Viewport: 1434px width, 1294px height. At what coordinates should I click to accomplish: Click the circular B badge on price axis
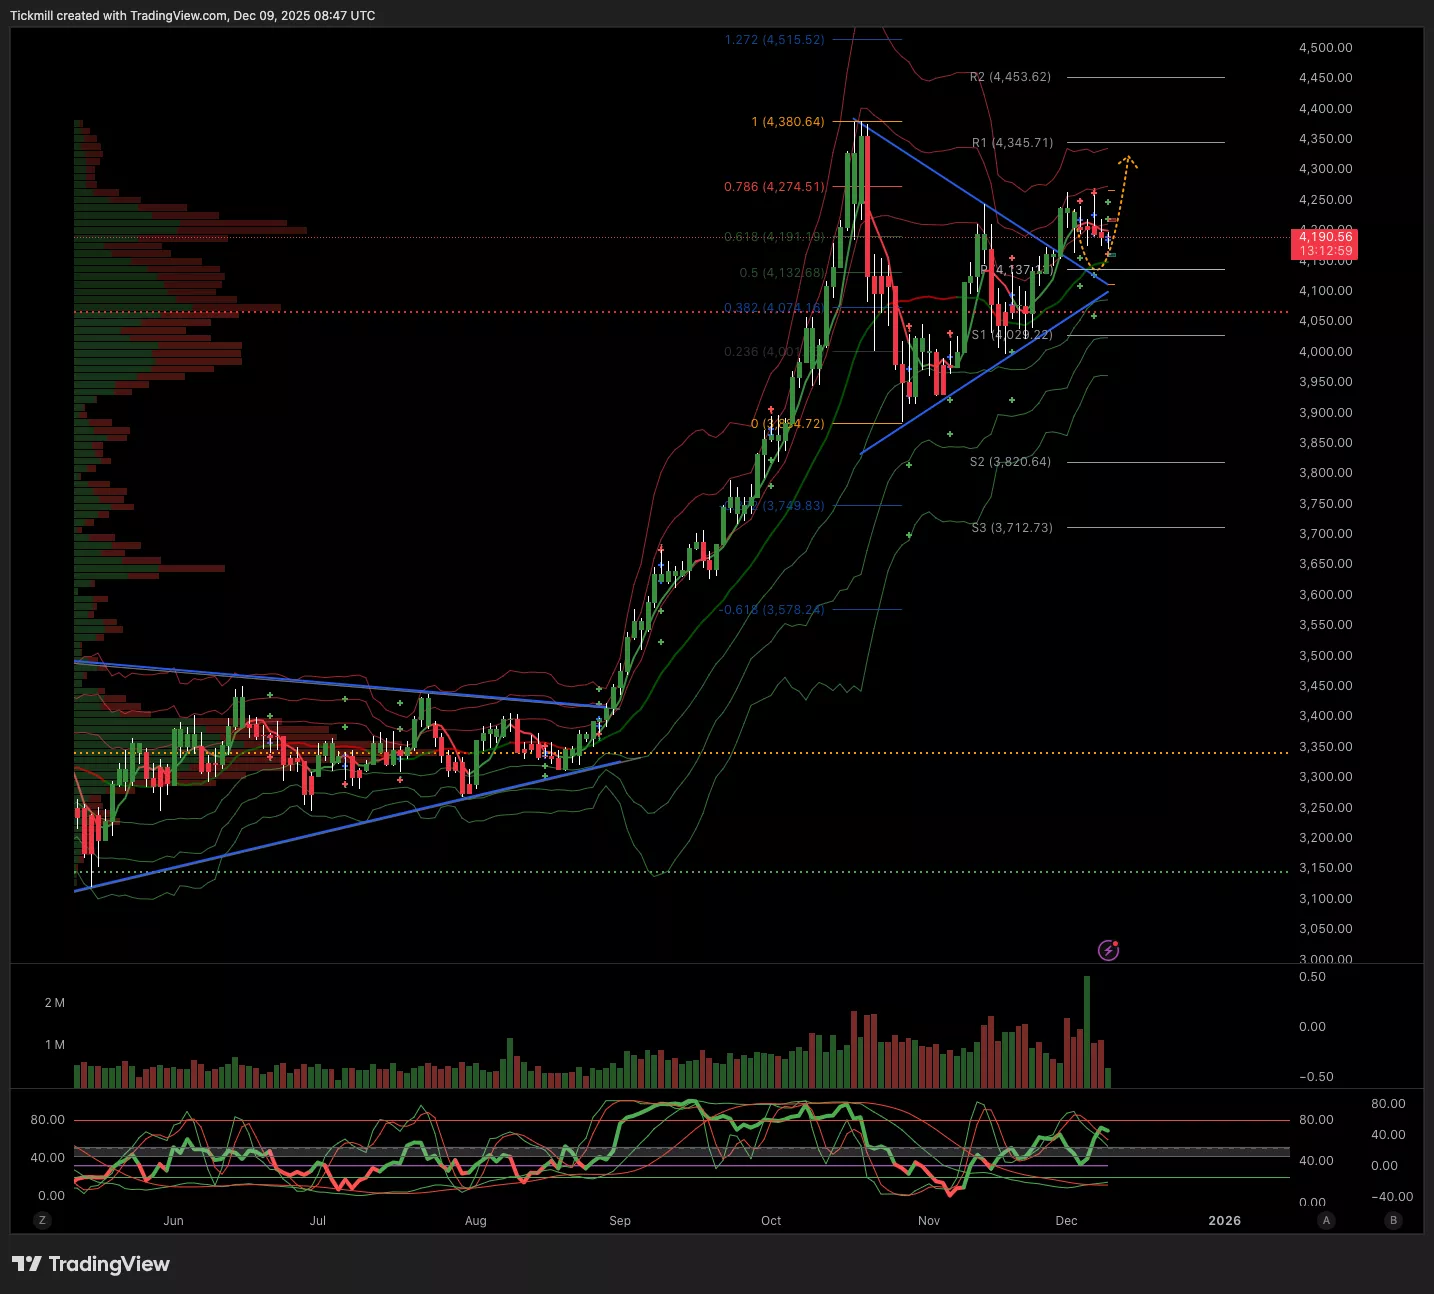click(x=1393, y=1220)
